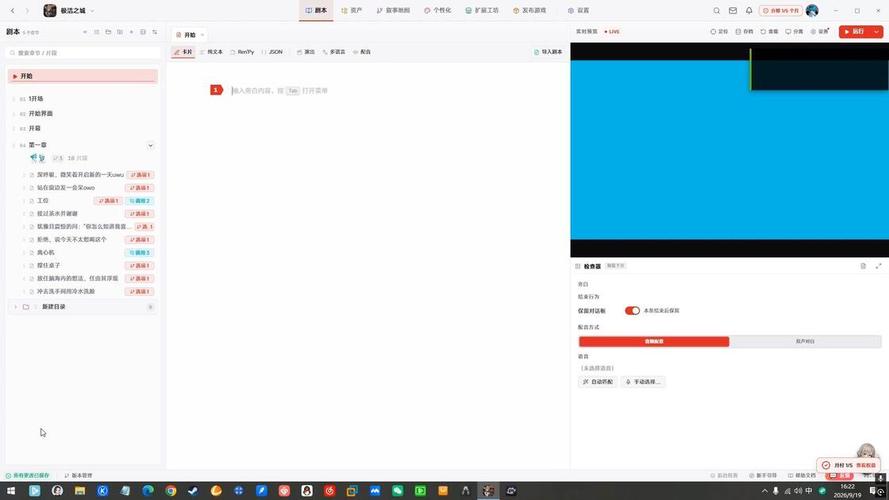Open the Windows Start menu
Screen dimensions: 889x500
[x=11, y=491]
